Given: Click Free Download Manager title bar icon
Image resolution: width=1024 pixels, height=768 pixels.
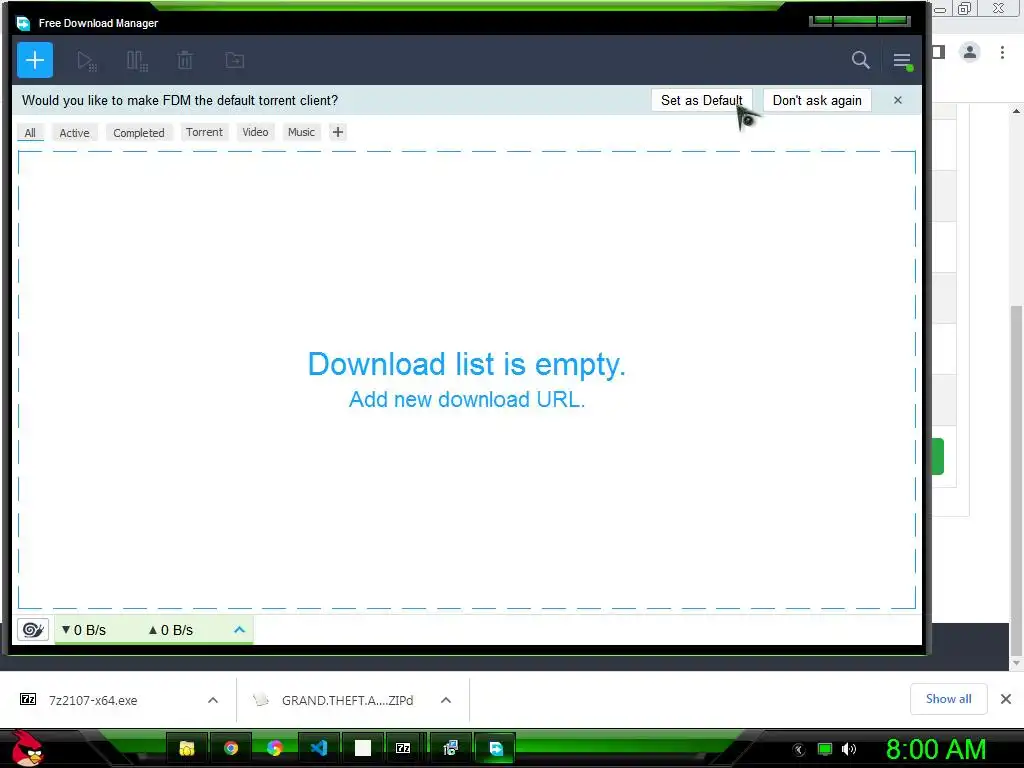Looking at the screenshot, I should pyautogui.click(x=23, y=24).
